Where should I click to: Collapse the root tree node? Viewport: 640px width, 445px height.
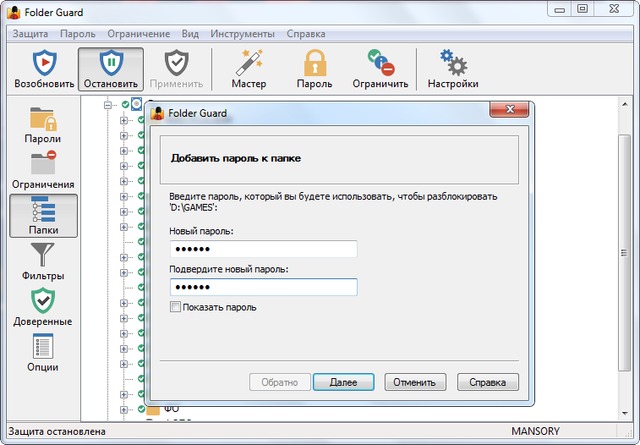pyautogui.click(x=110, y=104)
